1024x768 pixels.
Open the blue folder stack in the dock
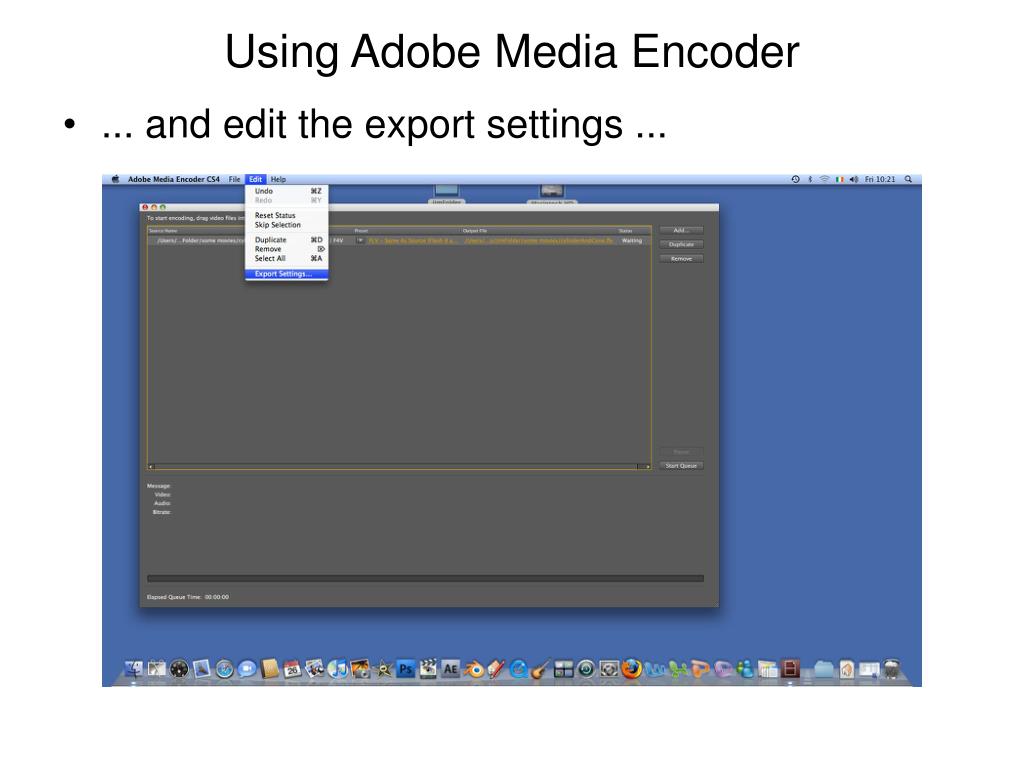tap(824, 669)
